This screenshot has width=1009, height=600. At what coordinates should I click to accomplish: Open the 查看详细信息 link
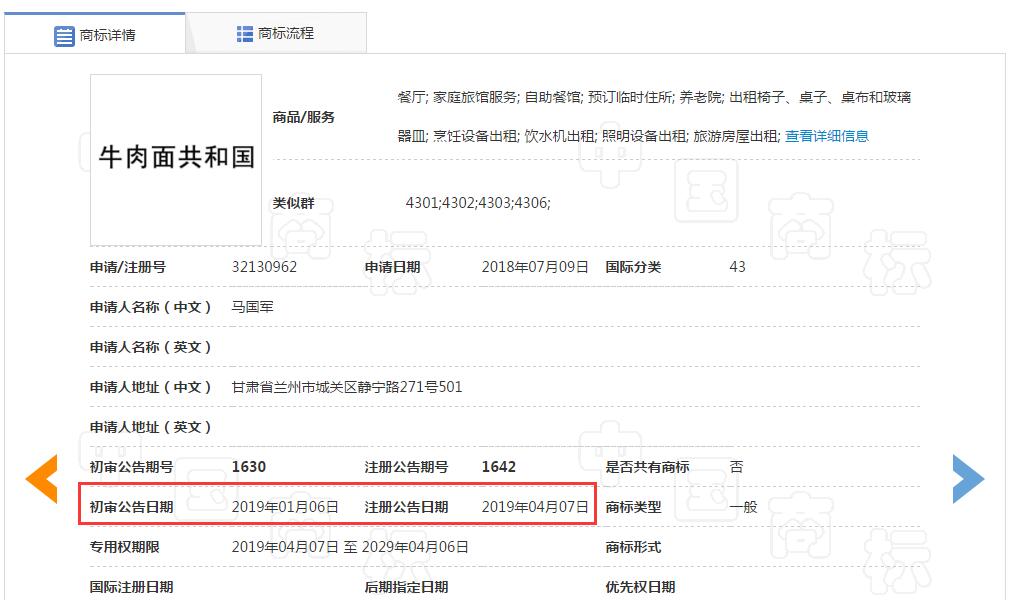tap(826, 136)
